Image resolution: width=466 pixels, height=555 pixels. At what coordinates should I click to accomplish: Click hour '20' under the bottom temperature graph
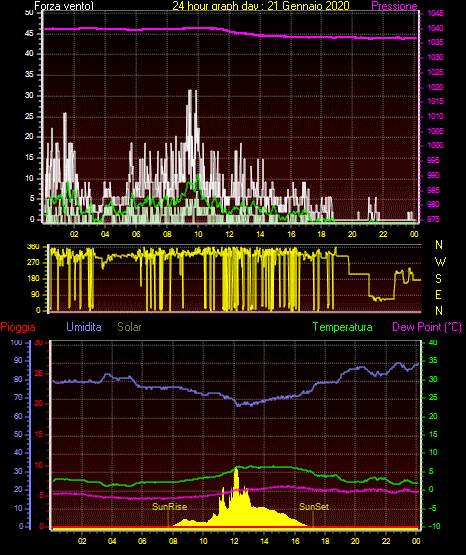point(355,541)
